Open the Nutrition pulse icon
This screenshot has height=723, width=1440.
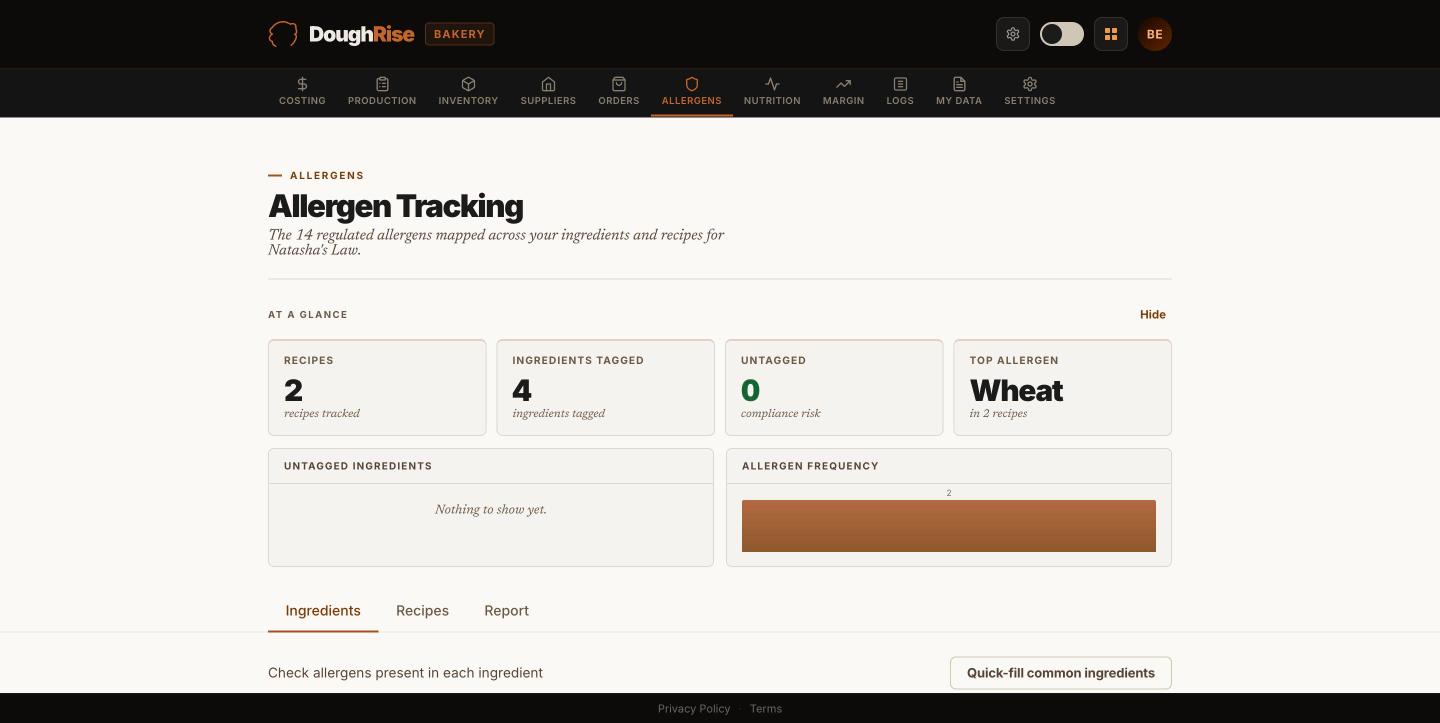coord(772,84)
